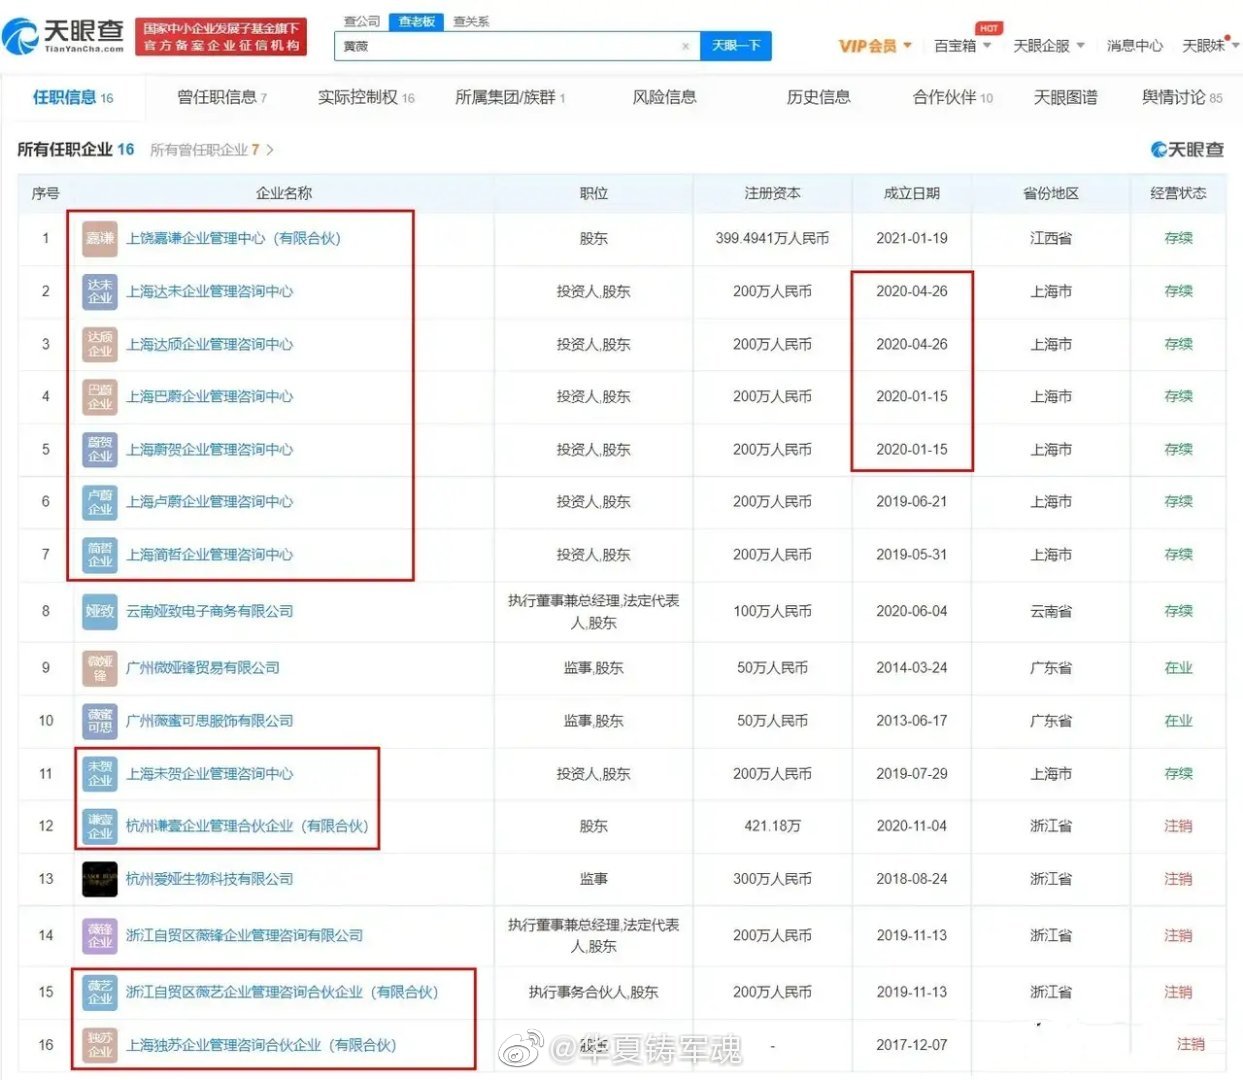Select the 嘉谦企业 company avatar icon
The width and height of the screenshot is (1243, 1080).
tap(98, 238)
